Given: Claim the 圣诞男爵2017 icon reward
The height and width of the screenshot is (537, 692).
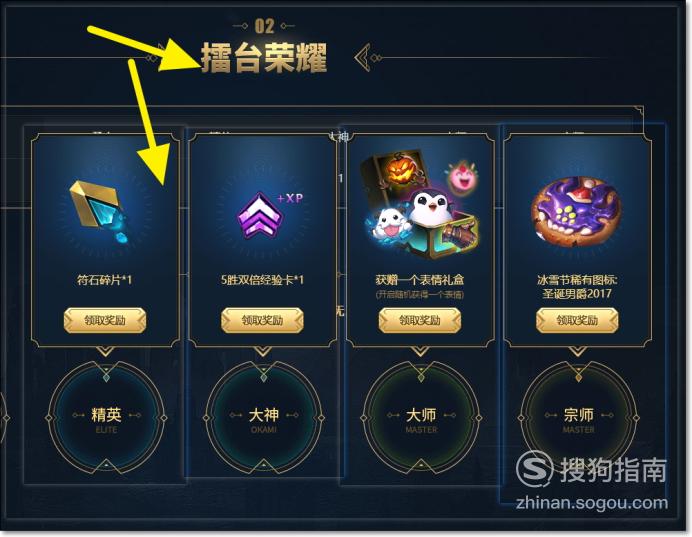Looking at the screenshot, I should point(577,320).
